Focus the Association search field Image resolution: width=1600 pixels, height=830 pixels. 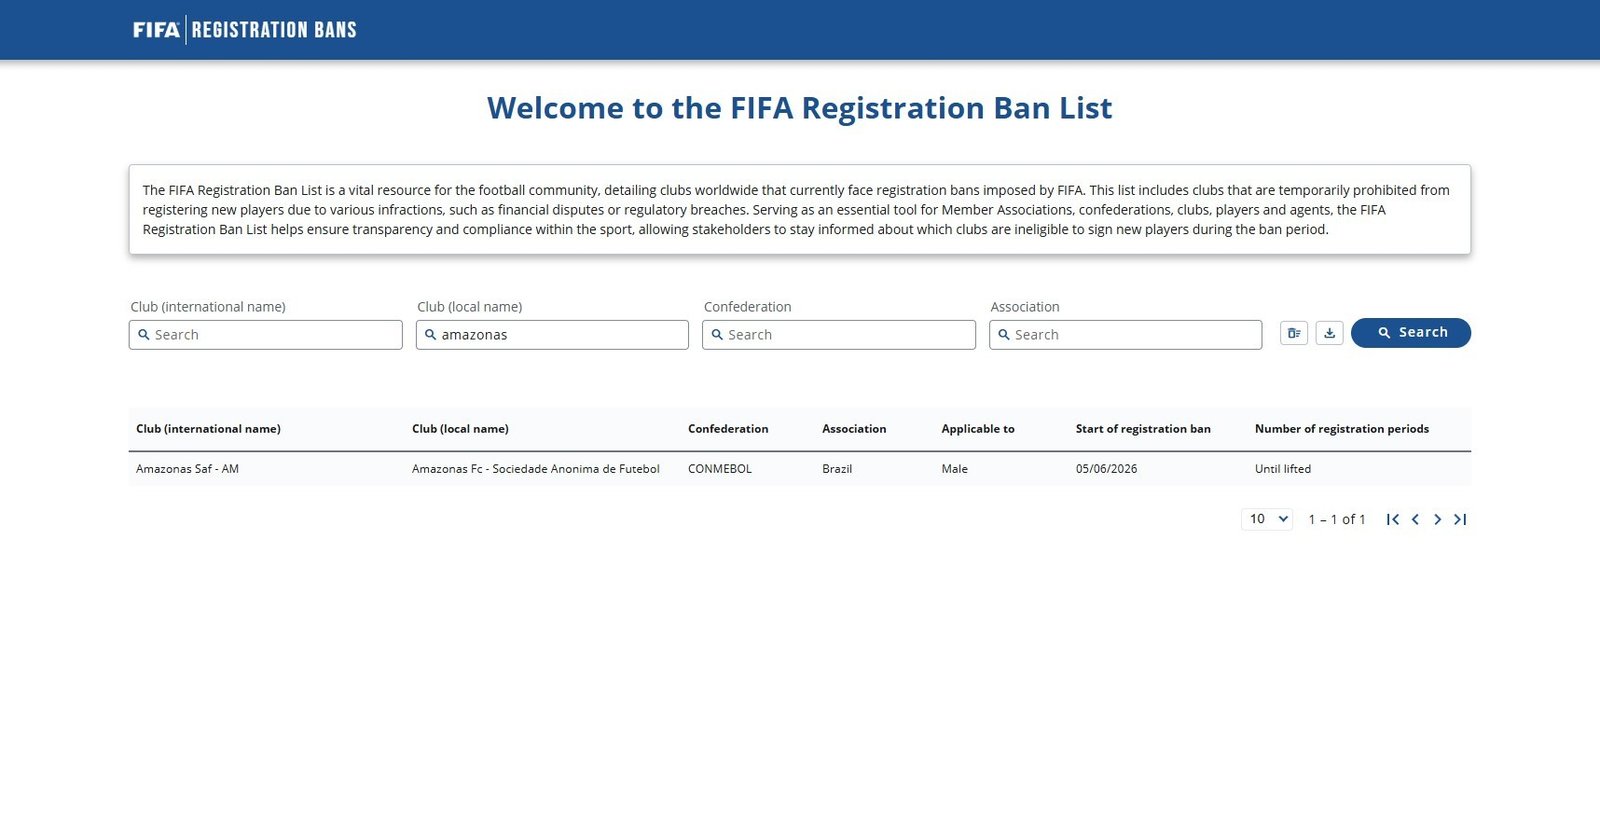pos(1126,335)
